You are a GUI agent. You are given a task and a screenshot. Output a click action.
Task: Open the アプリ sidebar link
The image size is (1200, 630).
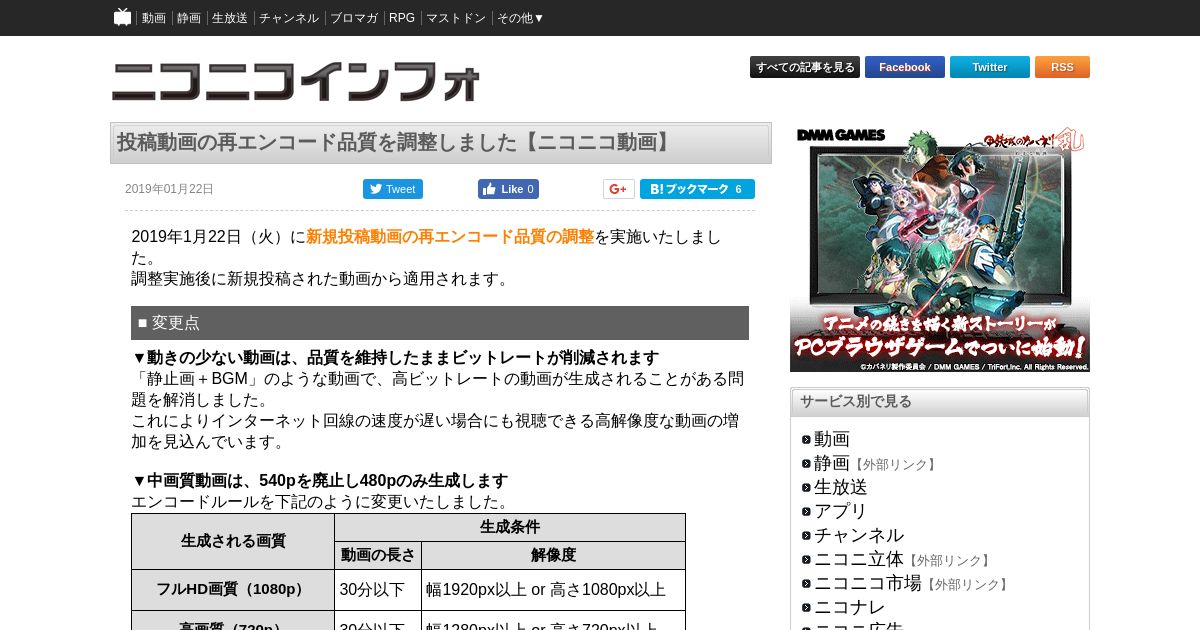coord(841,511)
